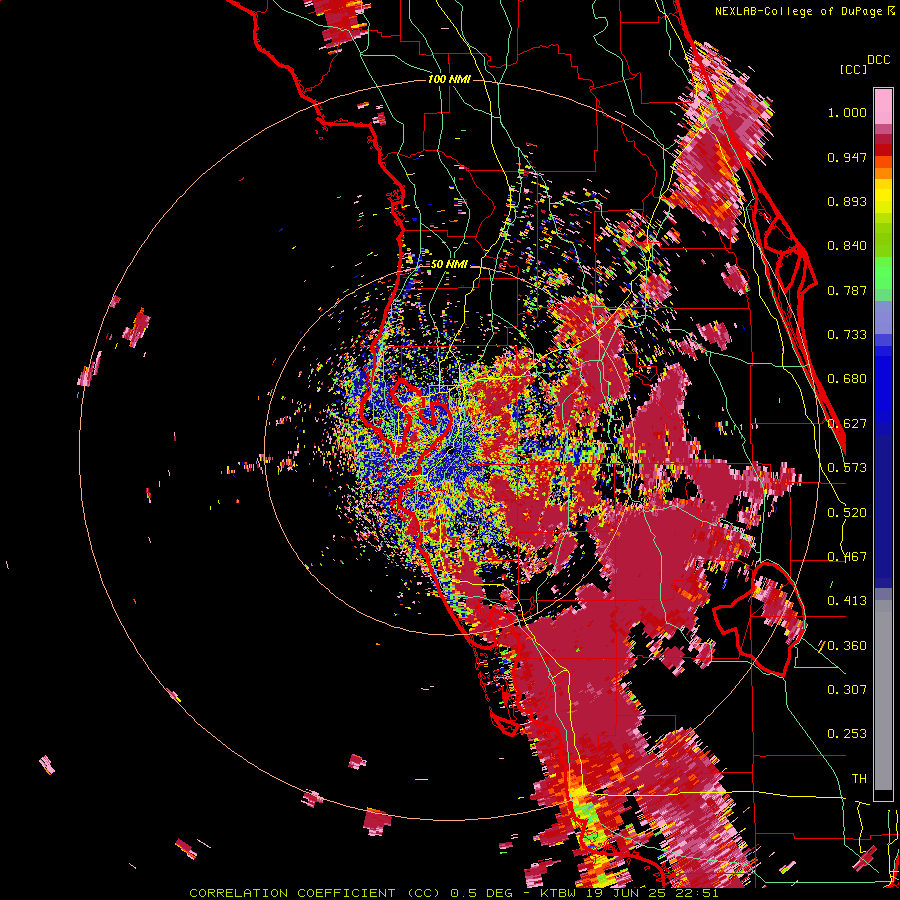Select the 100 NMI range ring label
Image resolution: width=900 pixels, height=900 pixels.
point(449,79)
